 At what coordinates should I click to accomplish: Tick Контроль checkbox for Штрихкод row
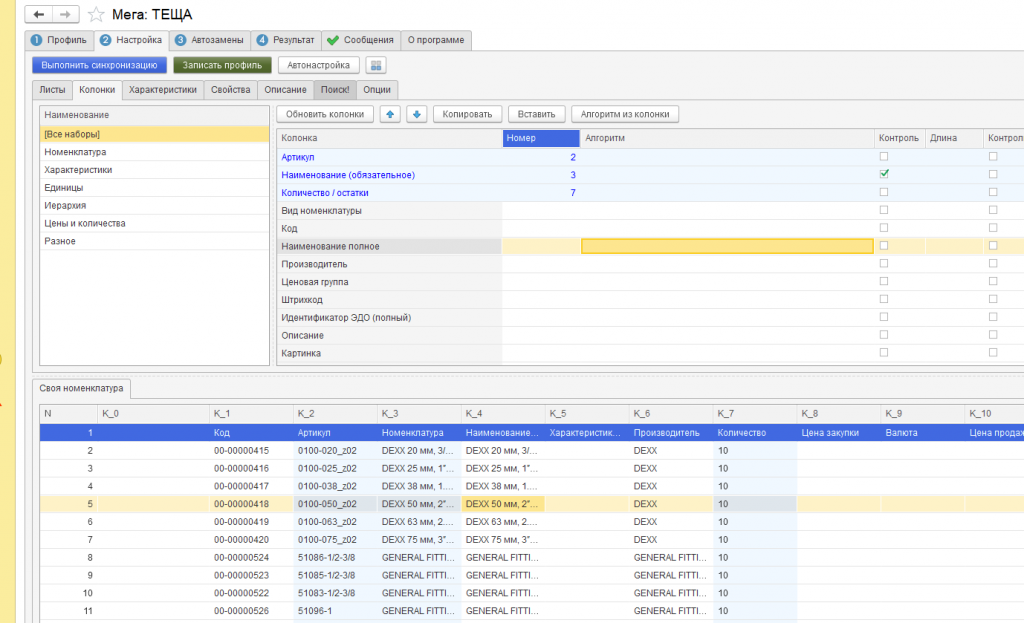[884, 300]
